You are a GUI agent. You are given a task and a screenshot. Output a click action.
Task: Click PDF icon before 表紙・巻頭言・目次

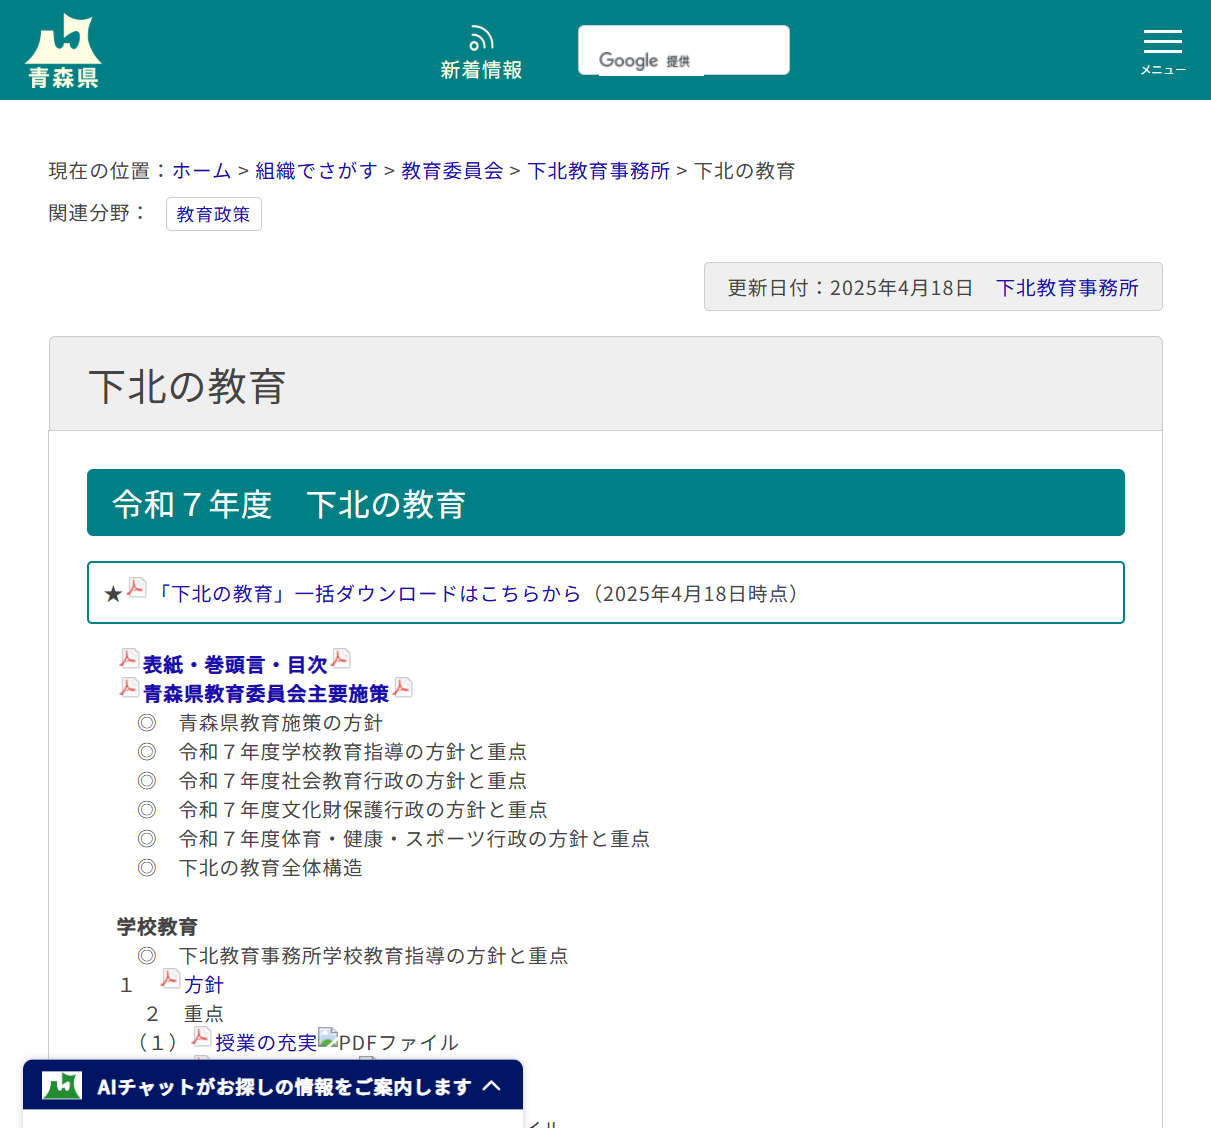tap(128, 658)
